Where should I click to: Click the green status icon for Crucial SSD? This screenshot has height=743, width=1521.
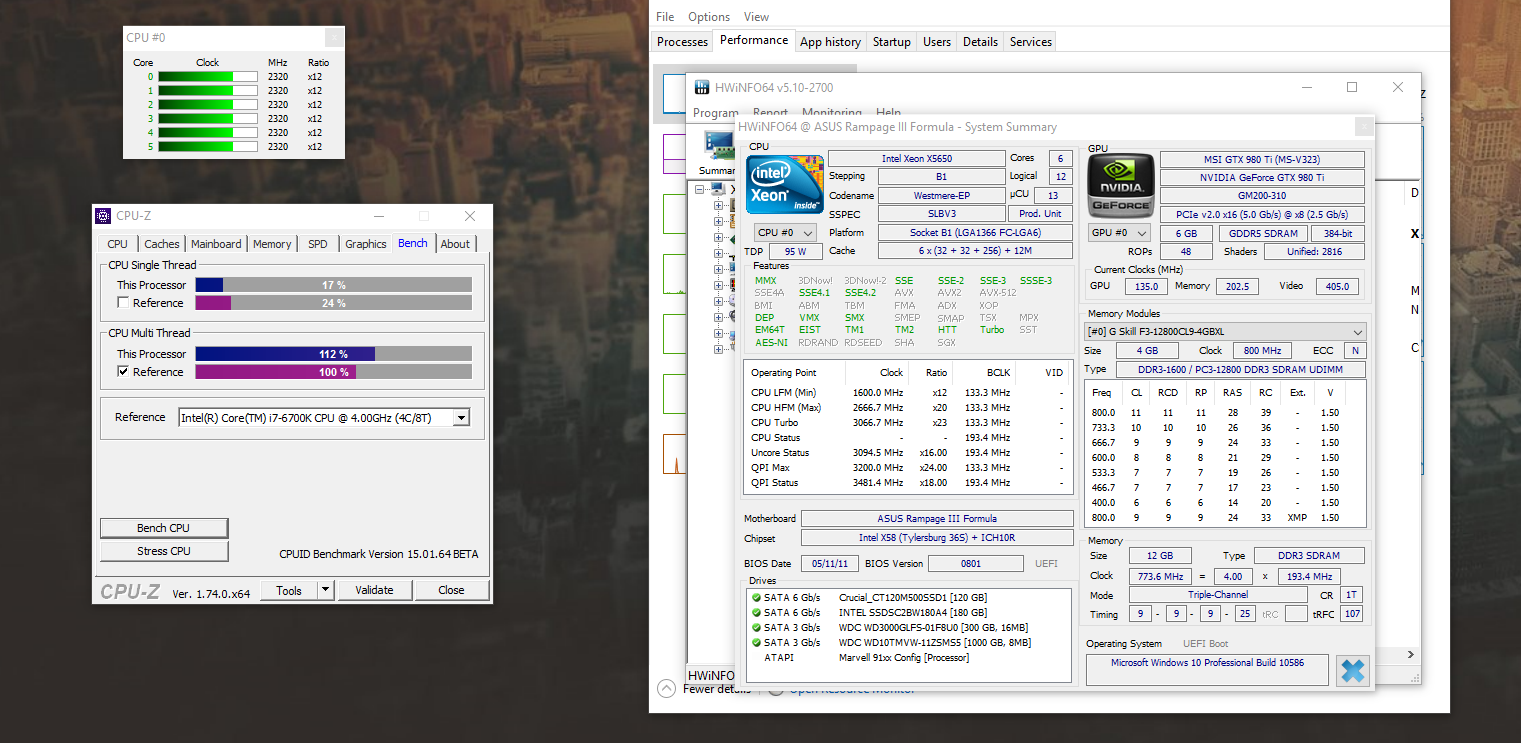click(x=757, y=597)
